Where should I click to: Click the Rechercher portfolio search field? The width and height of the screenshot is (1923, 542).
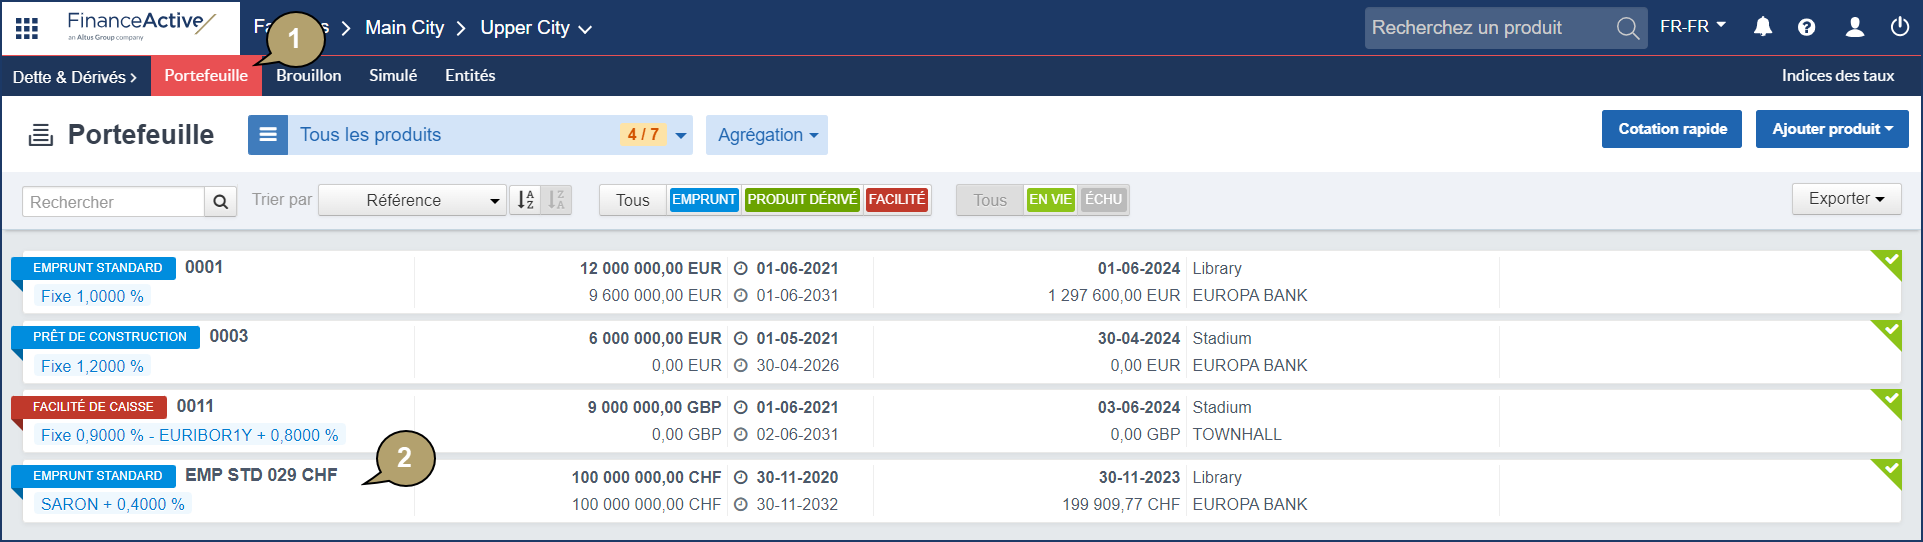tap(113, 202)
